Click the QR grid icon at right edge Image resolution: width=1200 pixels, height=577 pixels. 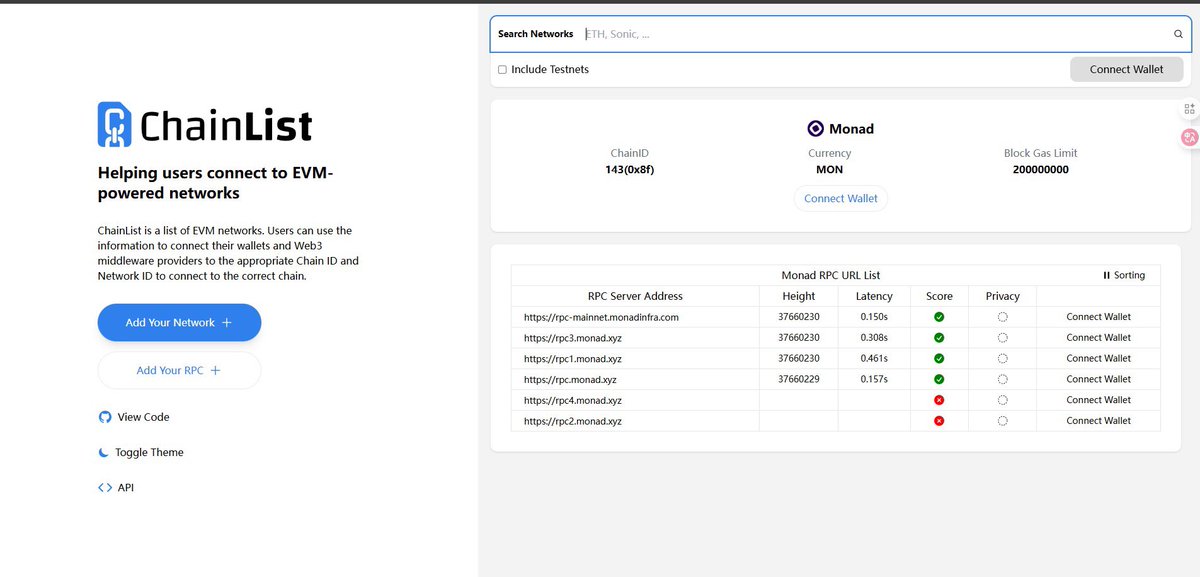[x=1189, y=109]
